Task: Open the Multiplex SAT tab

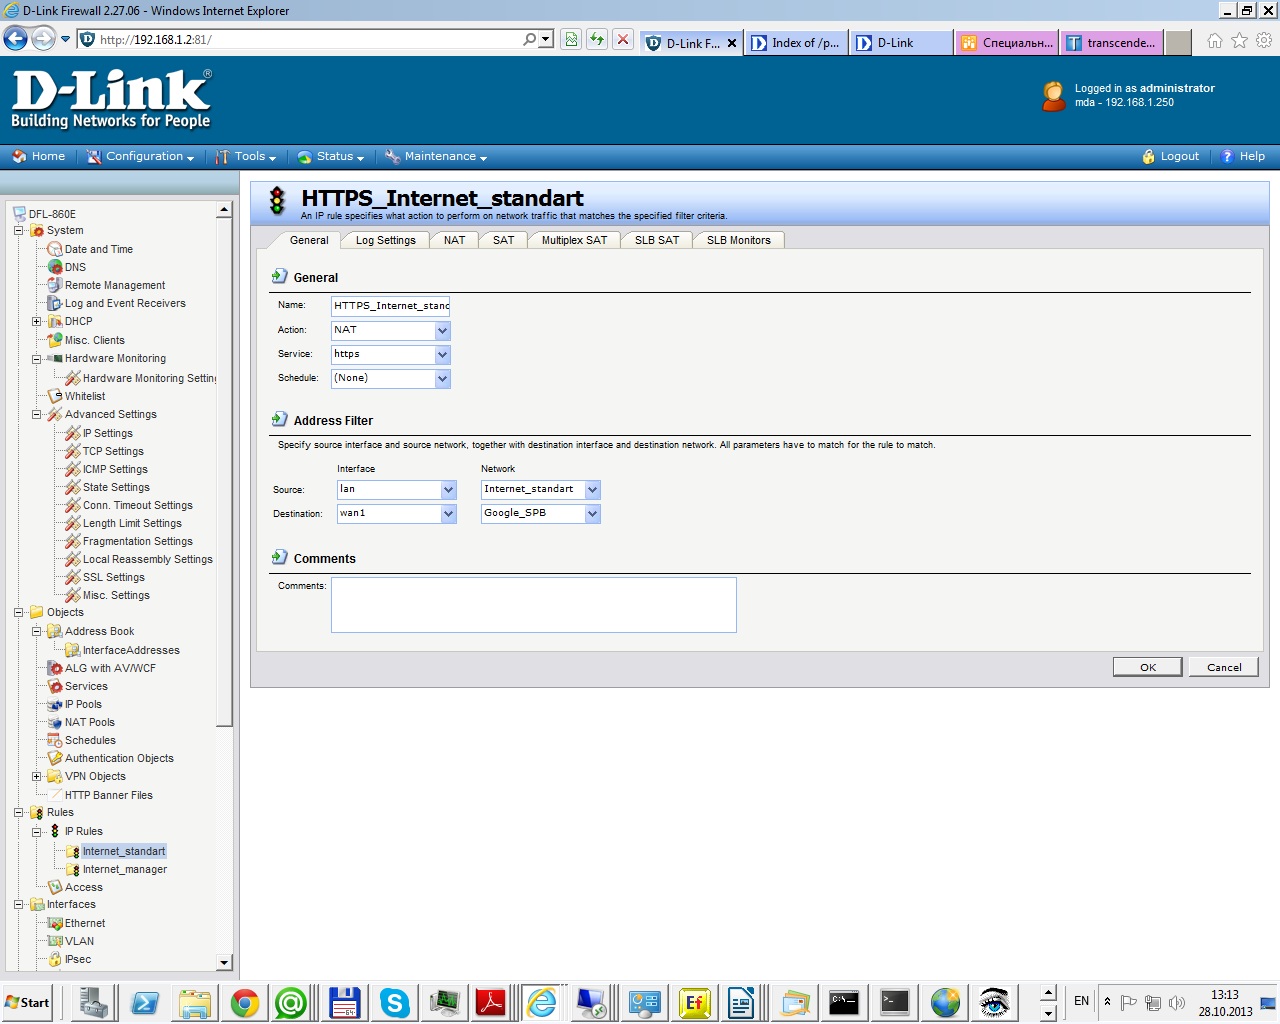Action: point(575,240)
